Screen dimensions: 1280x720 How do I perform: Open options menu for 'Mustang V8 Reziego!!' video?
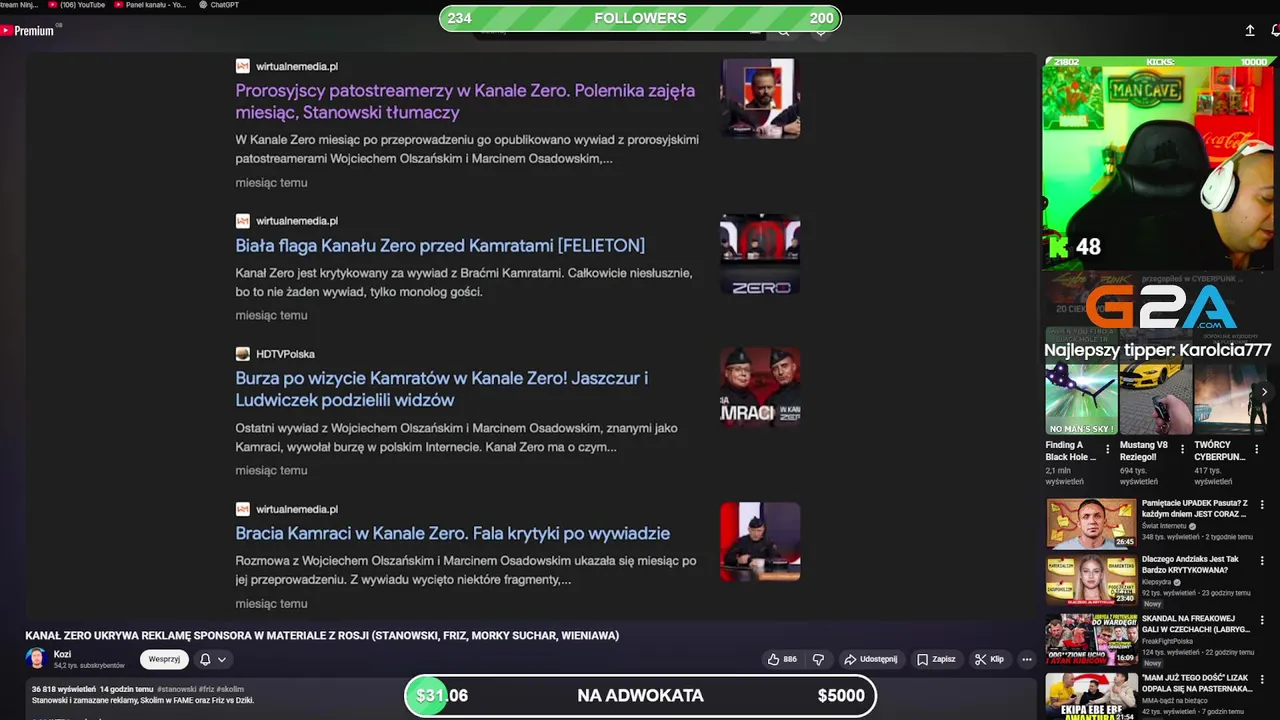(x=1182, y=450)
